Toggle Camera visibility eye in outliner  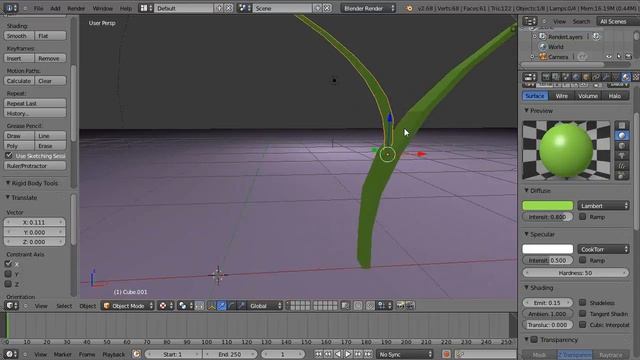(609, 57)
